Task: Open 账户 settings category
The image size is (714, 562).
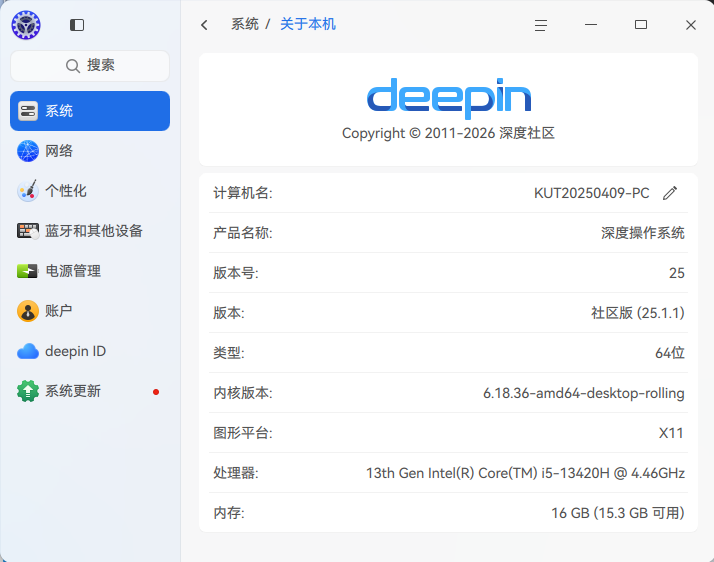Action: [x=90, y=311]
